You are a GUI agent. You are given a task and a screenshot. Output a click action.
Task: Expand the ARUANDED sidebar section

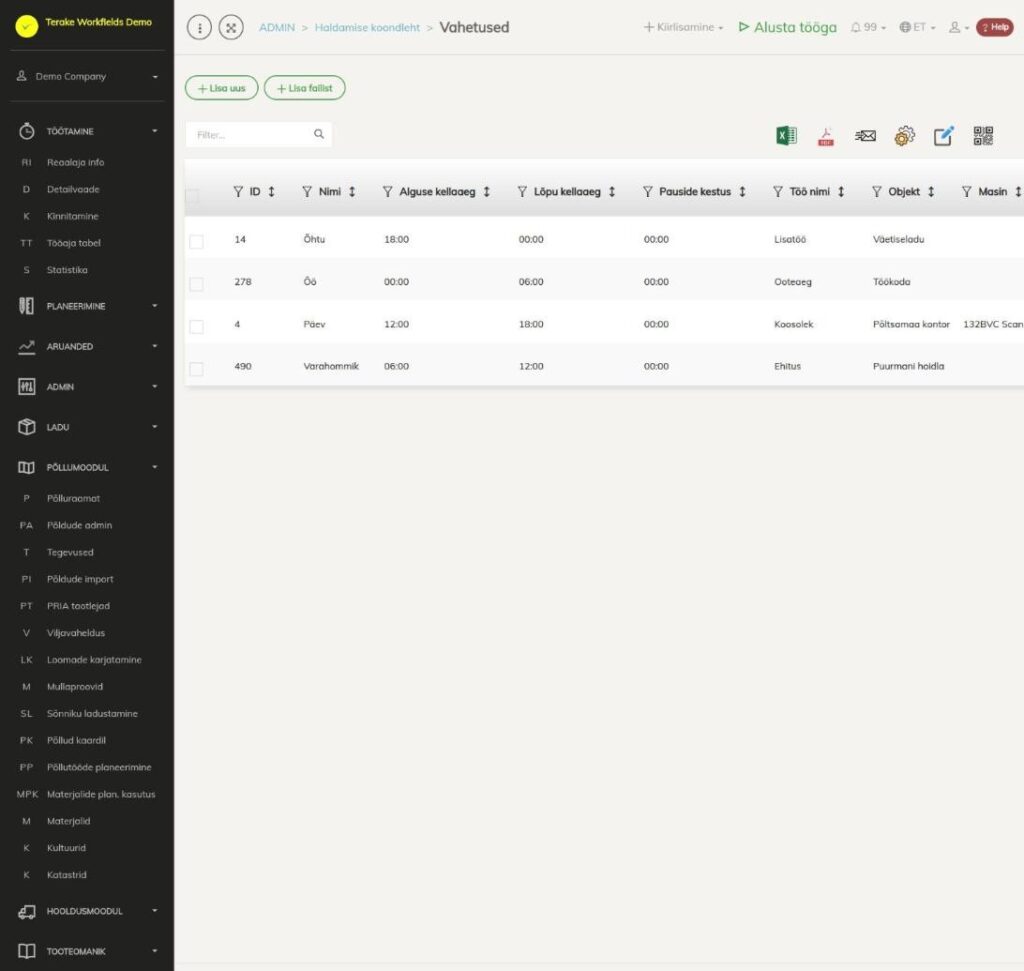point(88,346)
